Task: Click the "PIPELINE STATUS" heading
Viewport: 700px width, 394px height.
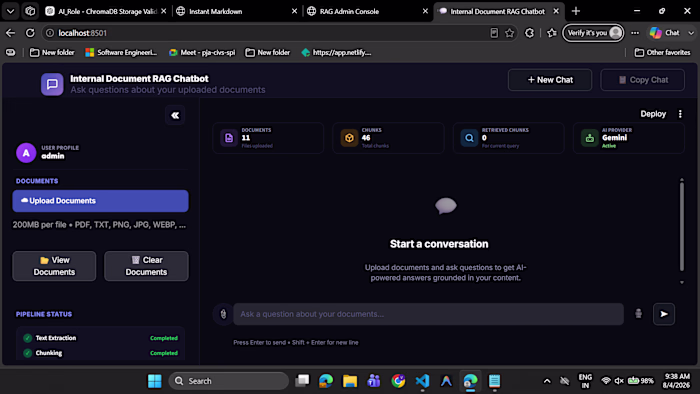Action: coord(44,314)
